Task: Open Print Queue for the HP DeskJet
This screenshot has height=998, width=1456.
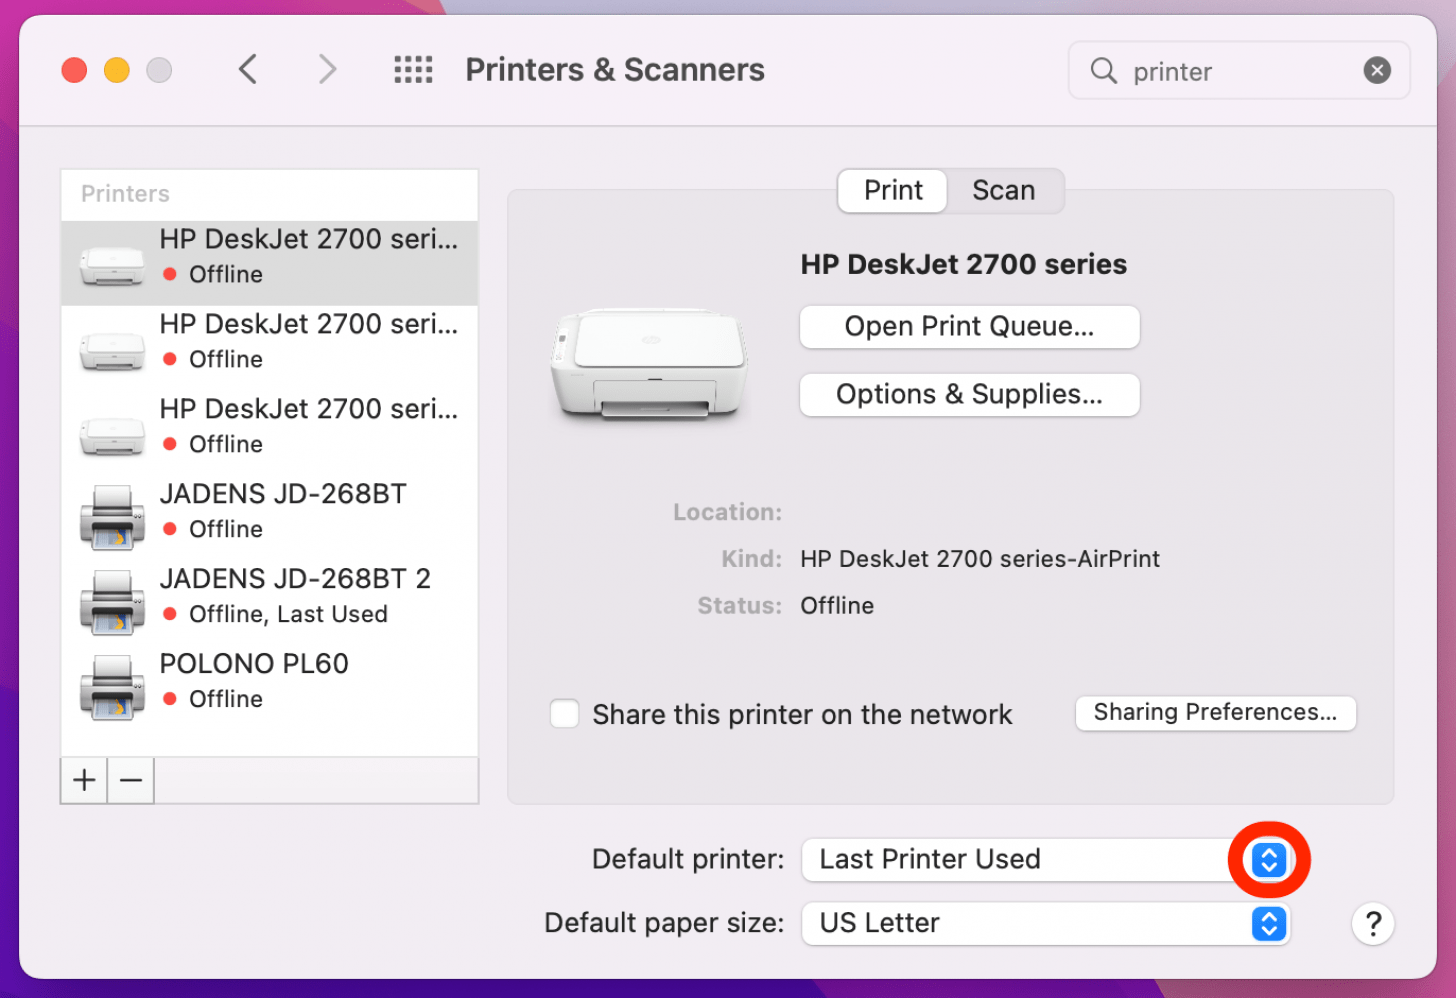Action: [969, 327]
